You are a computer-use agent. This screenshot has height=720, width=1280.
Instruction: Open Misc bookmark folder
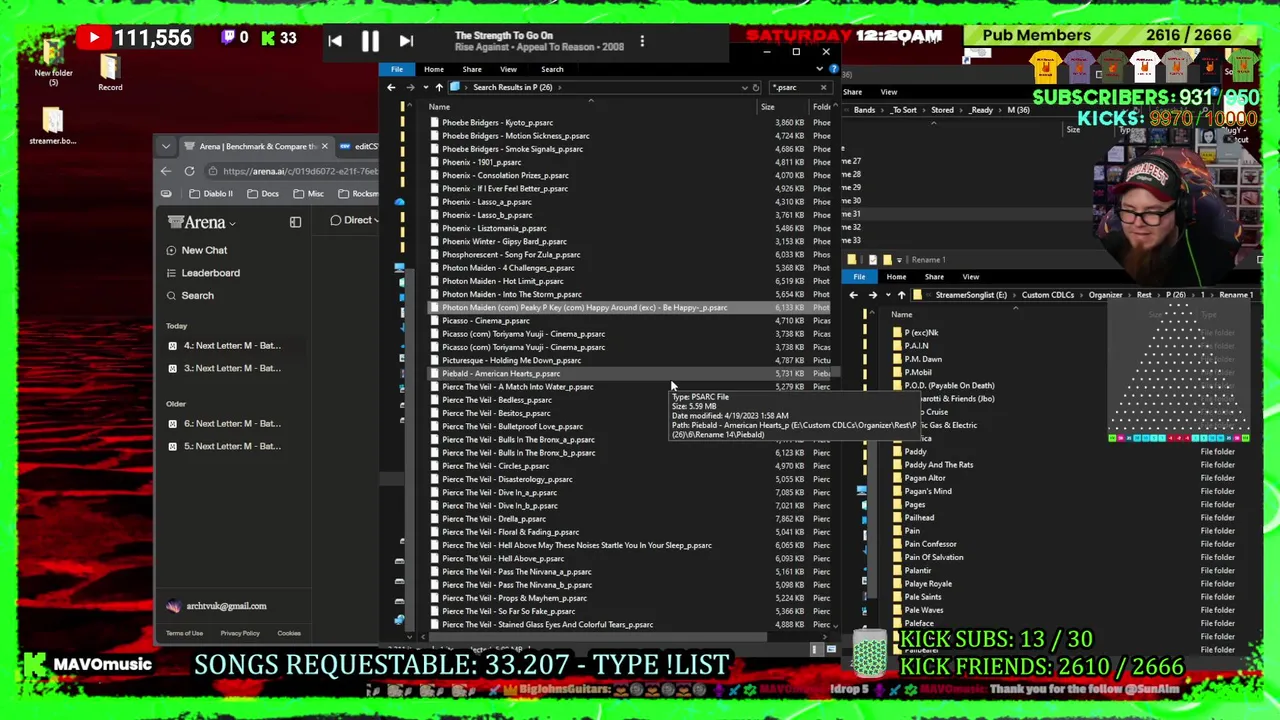click(309, 193)
